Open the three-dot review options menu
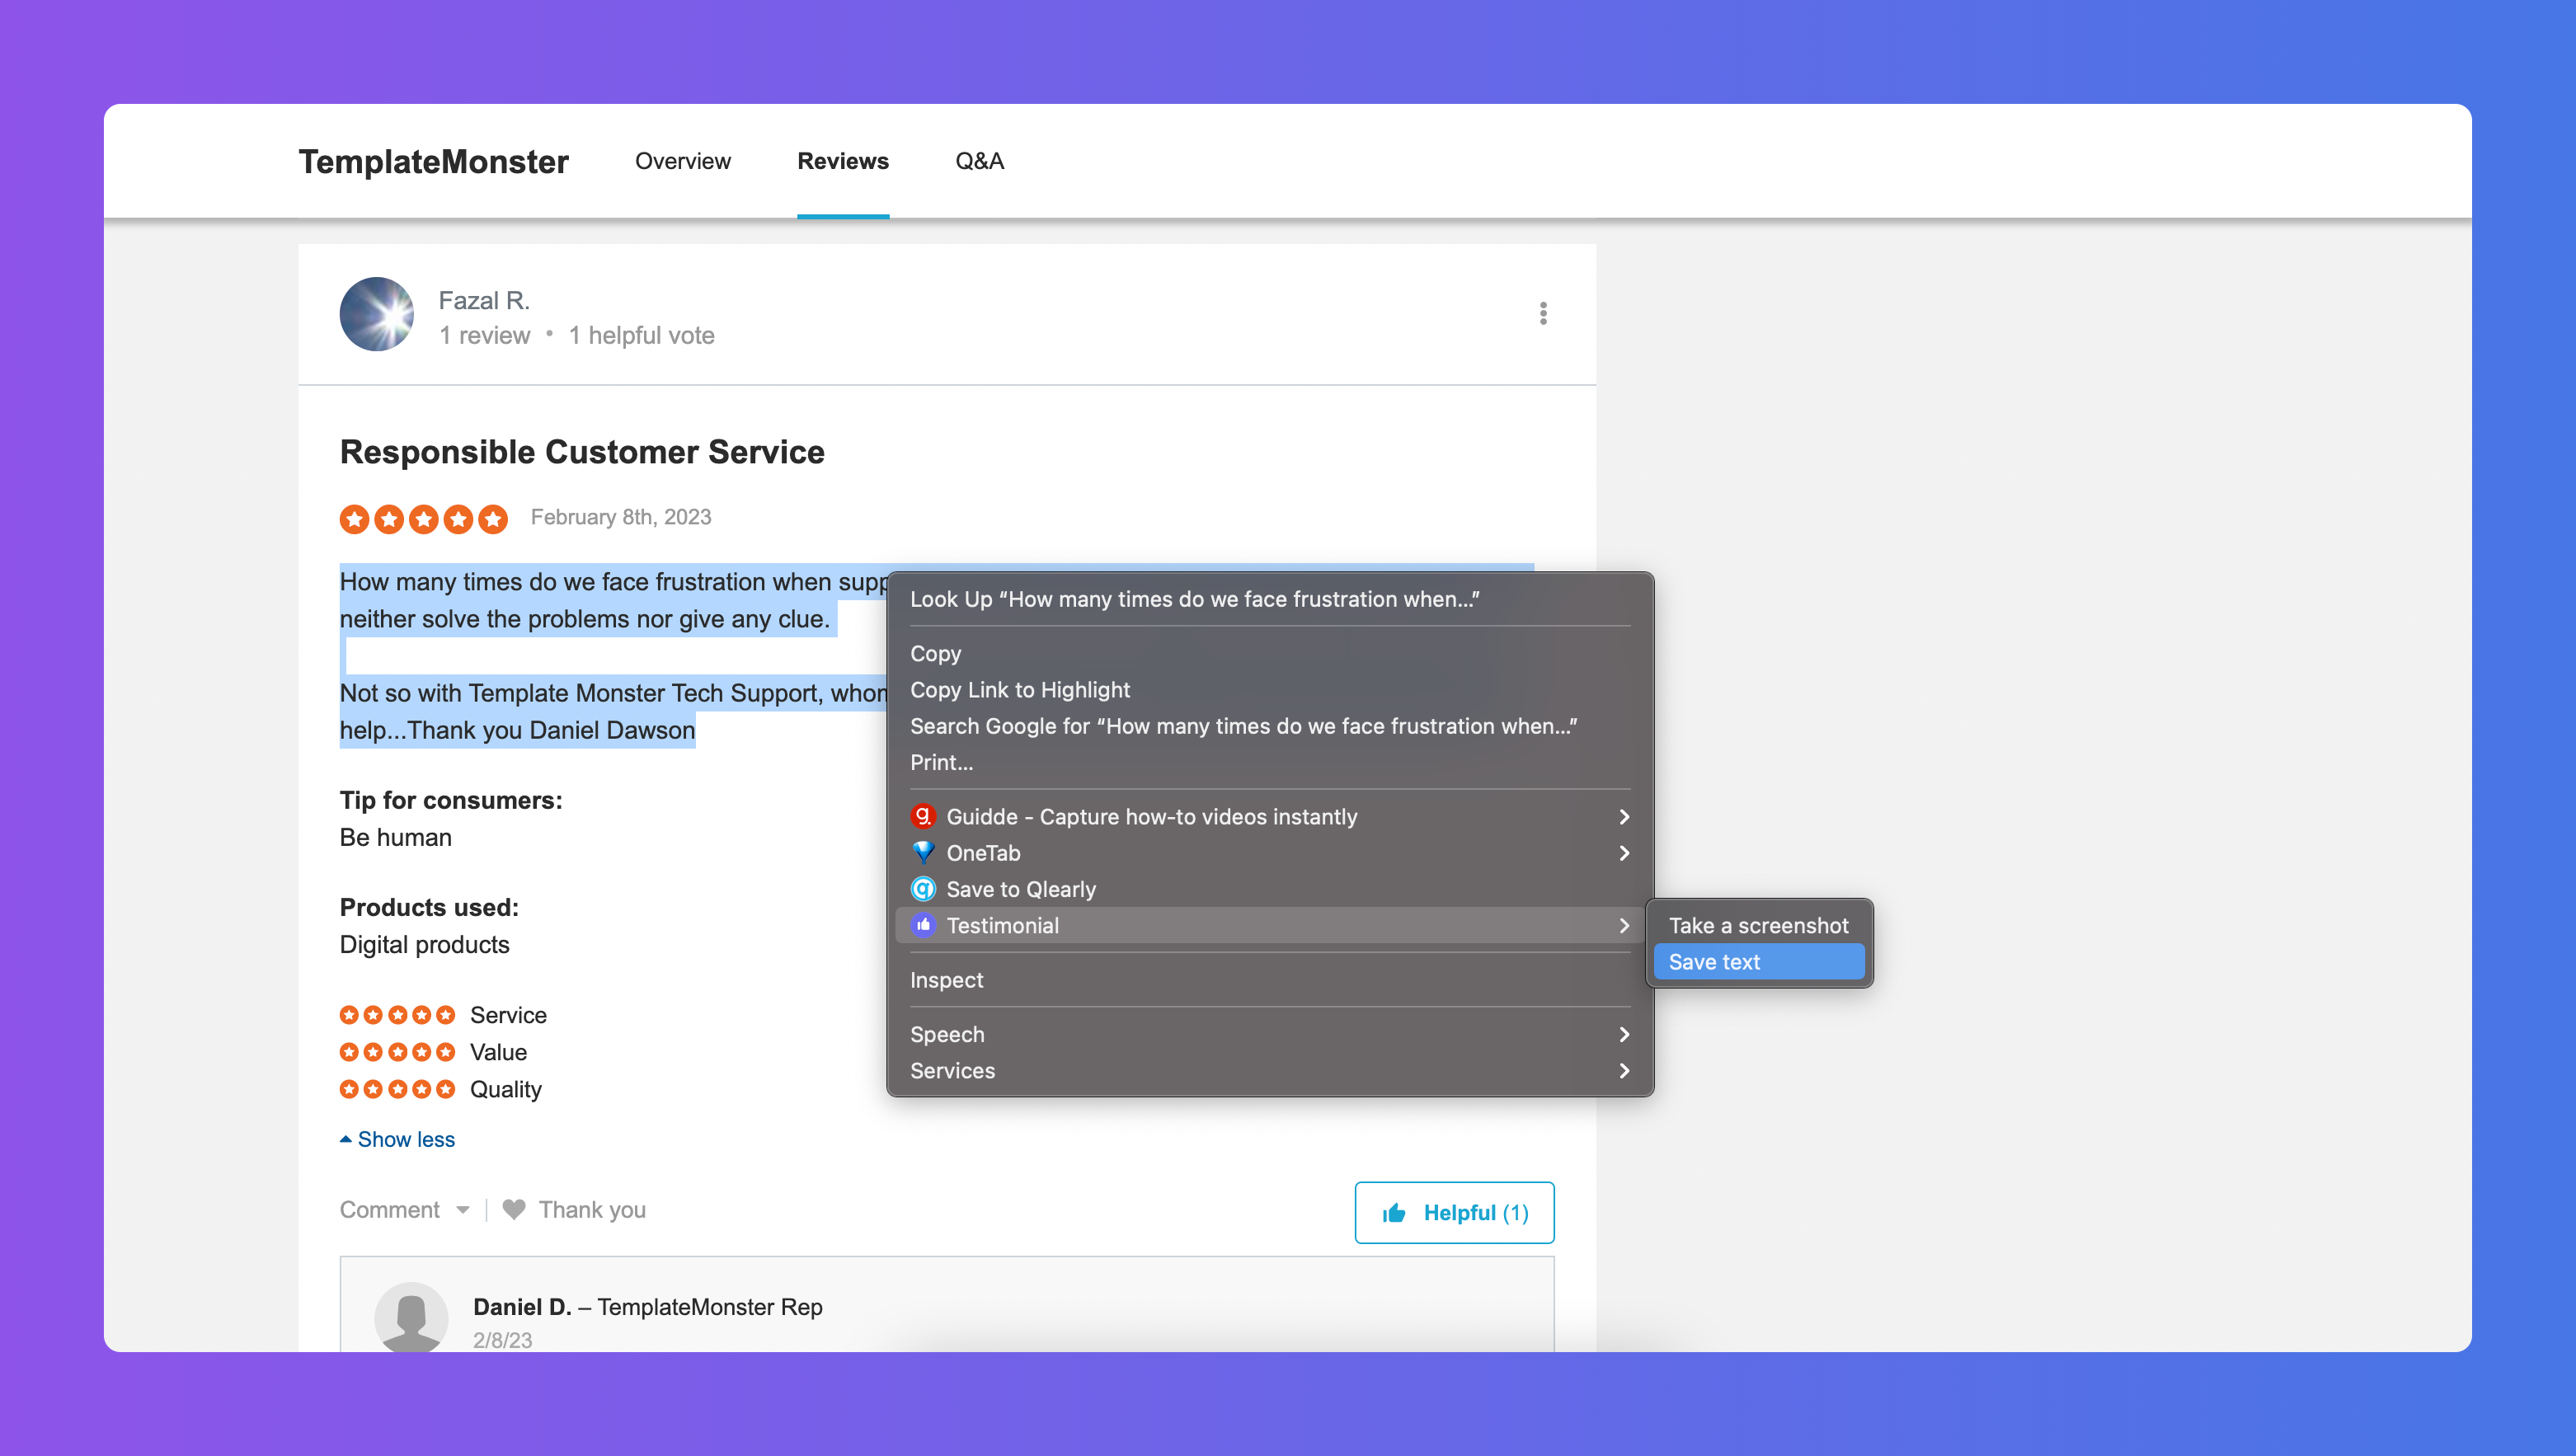This screenshot has height=1456, width=2576. (1543, 314)
